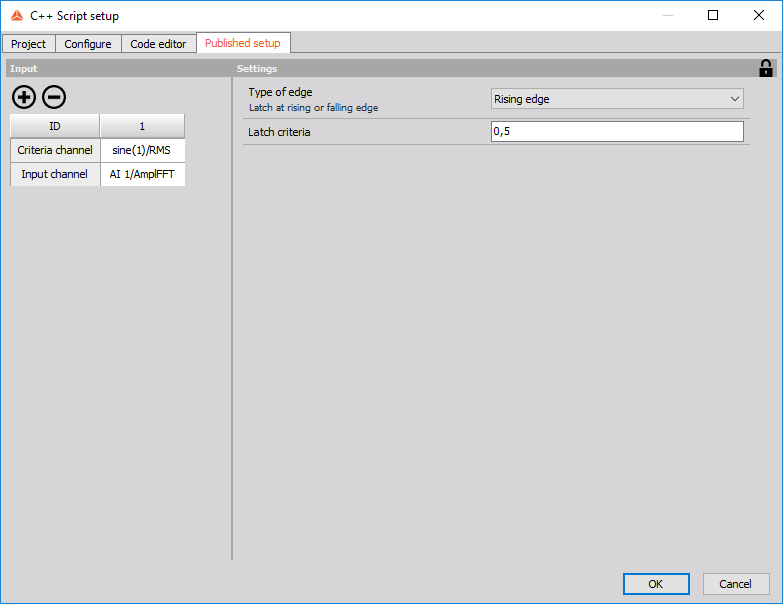Add a new input with plus icon
Image resolution: width=783 pixels, height=604 pixels.
[x=23, y=97]
